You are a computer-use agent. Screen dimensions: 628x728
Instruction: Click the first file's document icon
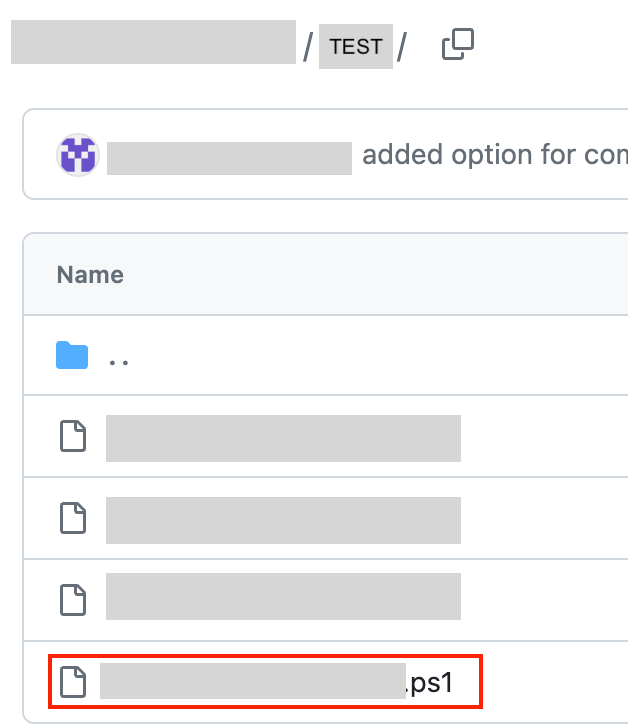(73, 437)
